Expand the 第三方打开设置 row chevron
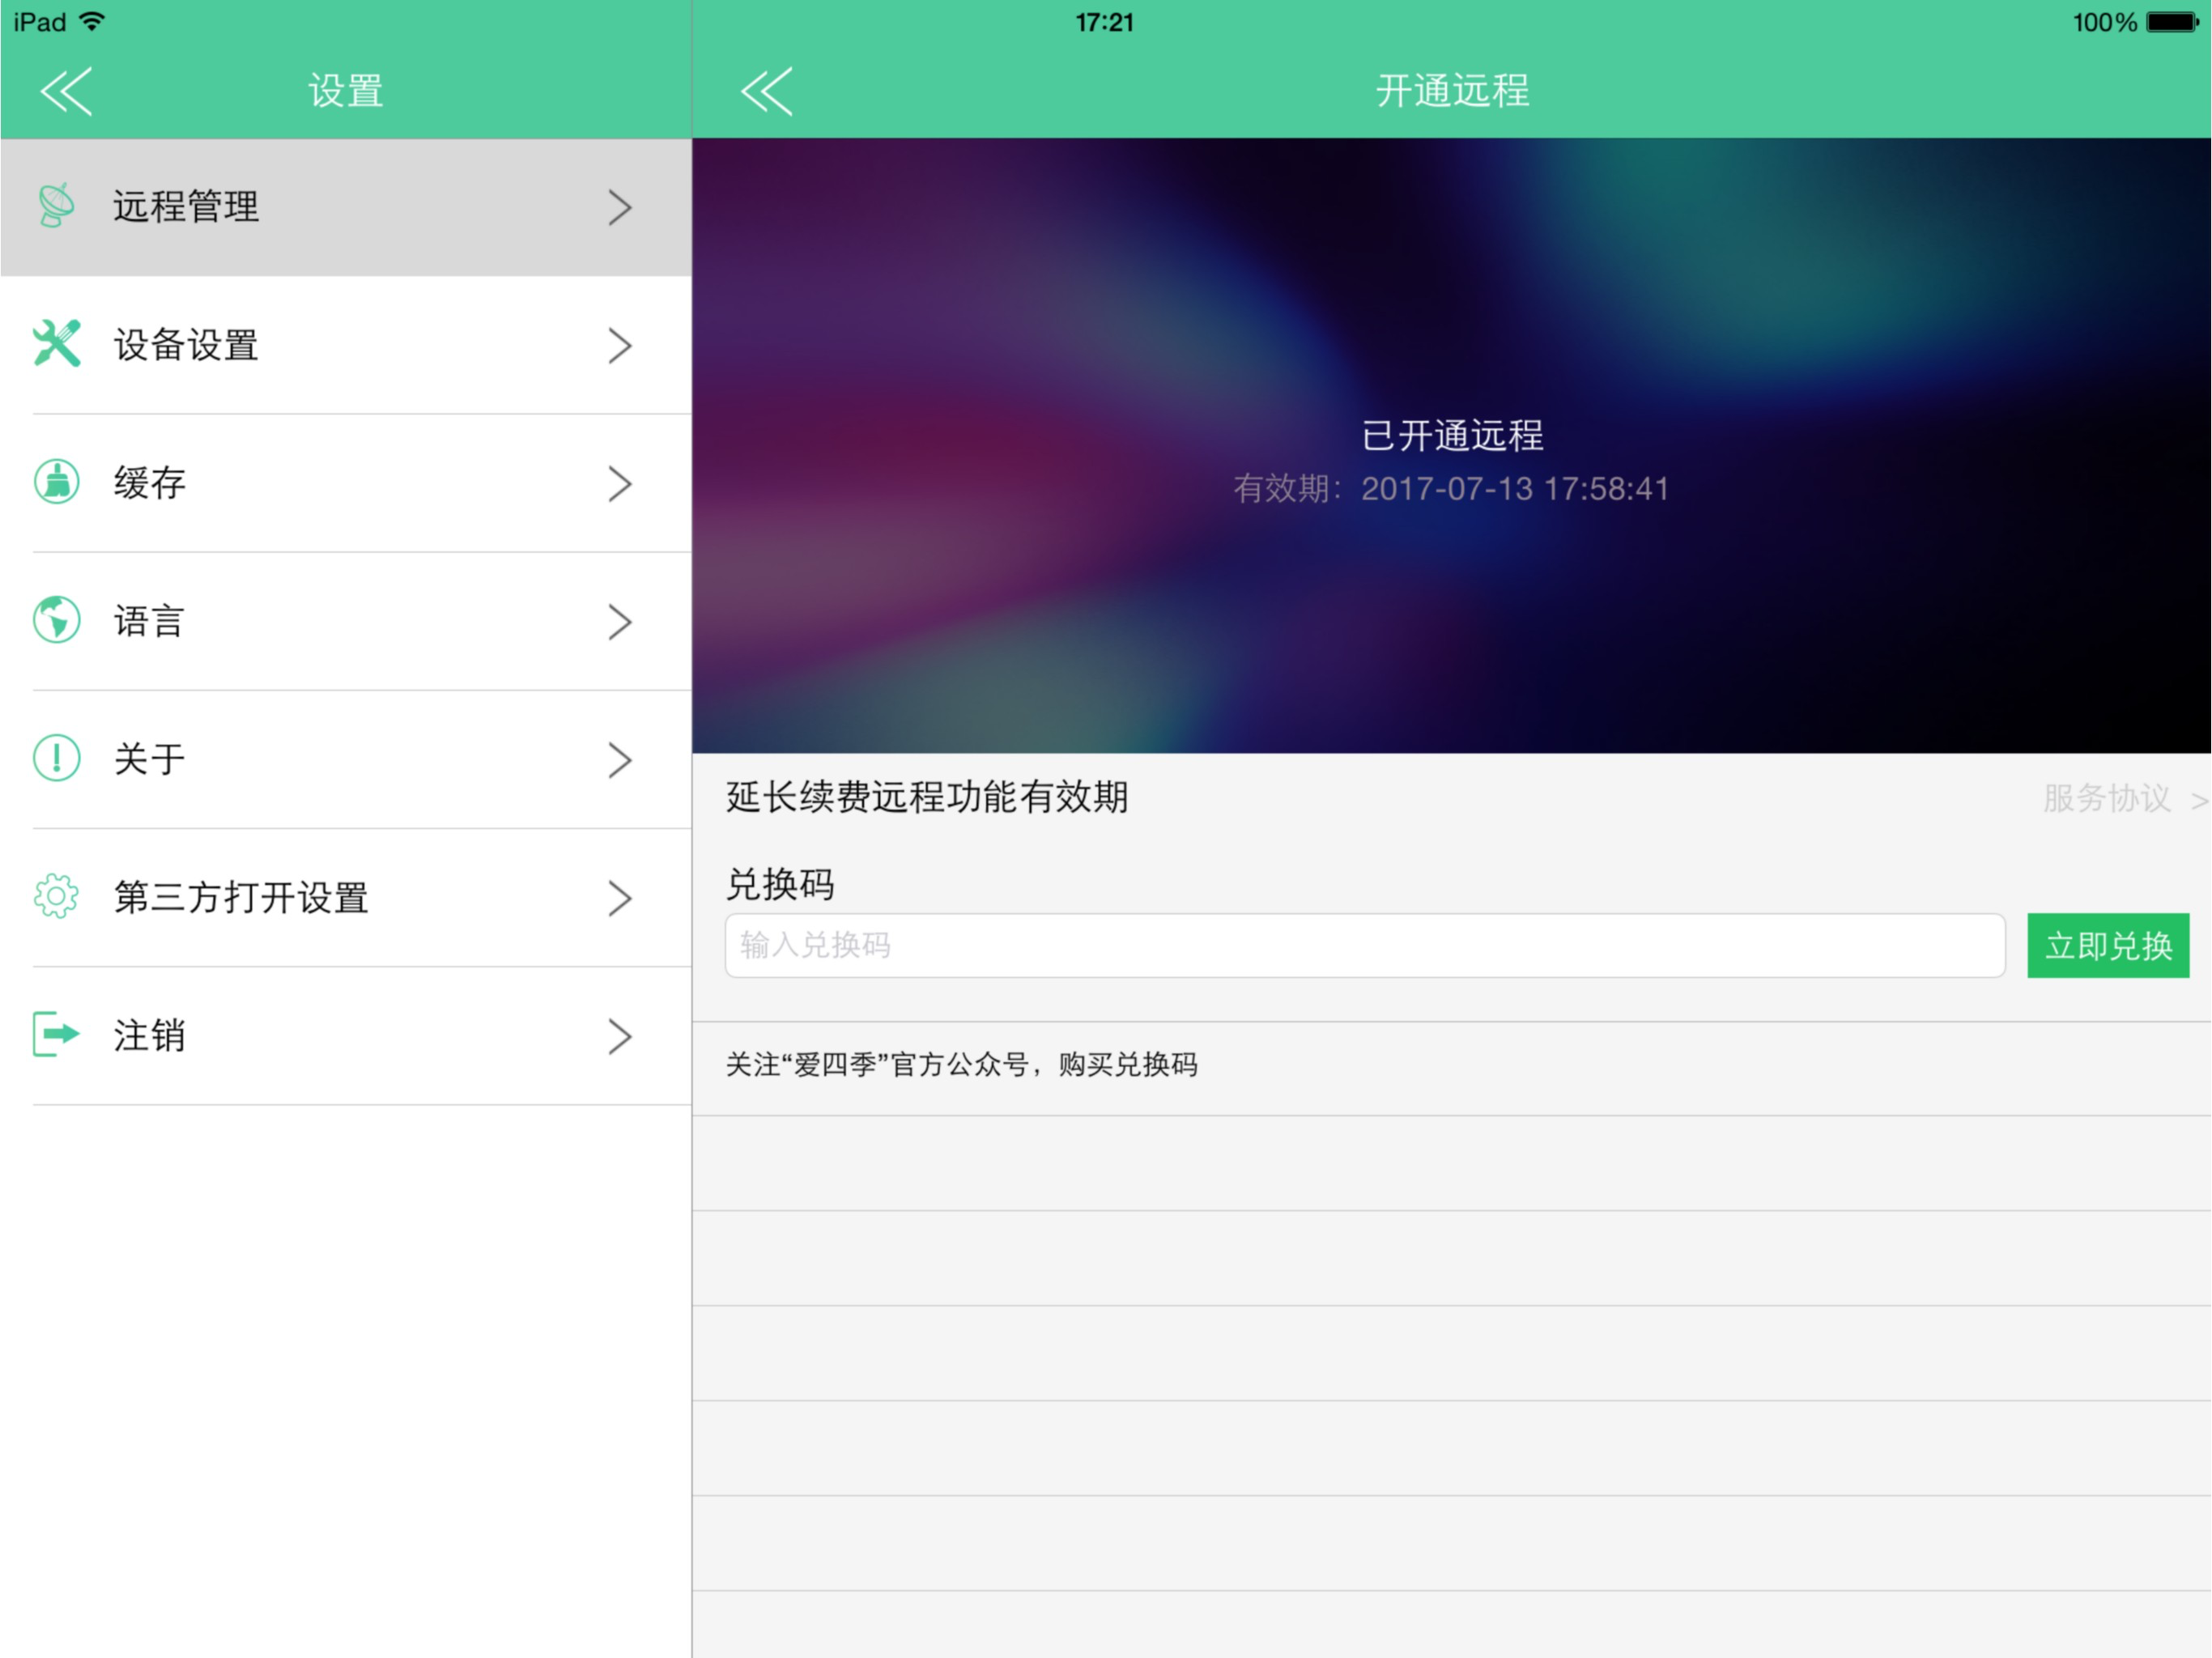 coord(620,898)
